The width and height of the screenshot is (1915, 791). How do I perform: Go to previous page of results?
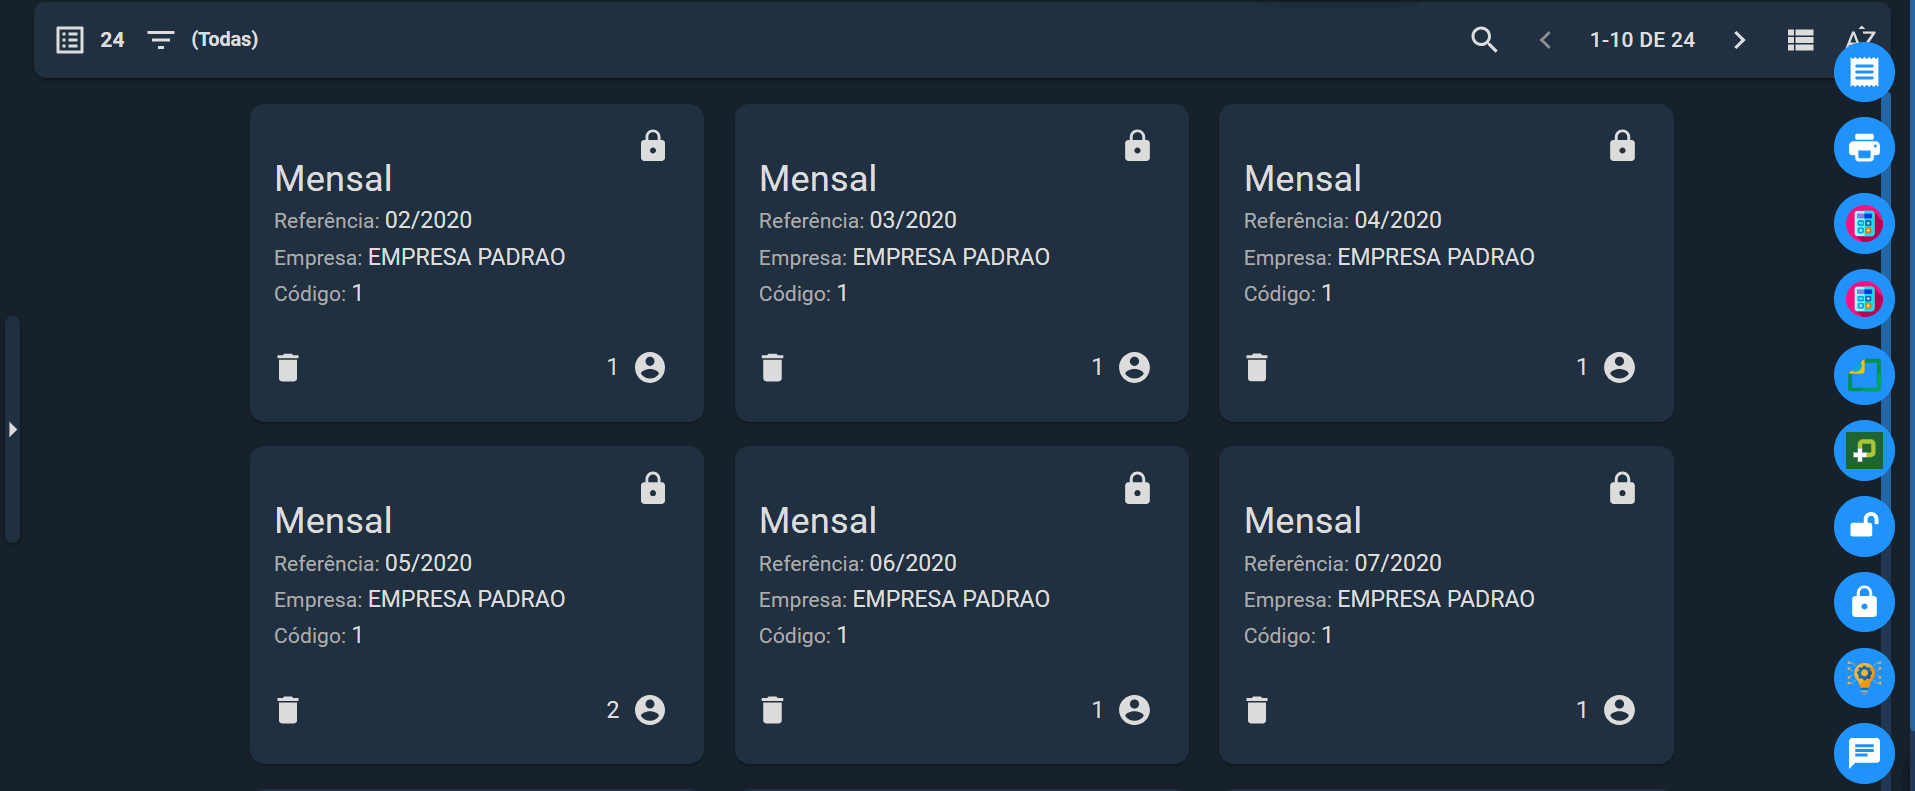1545,40
